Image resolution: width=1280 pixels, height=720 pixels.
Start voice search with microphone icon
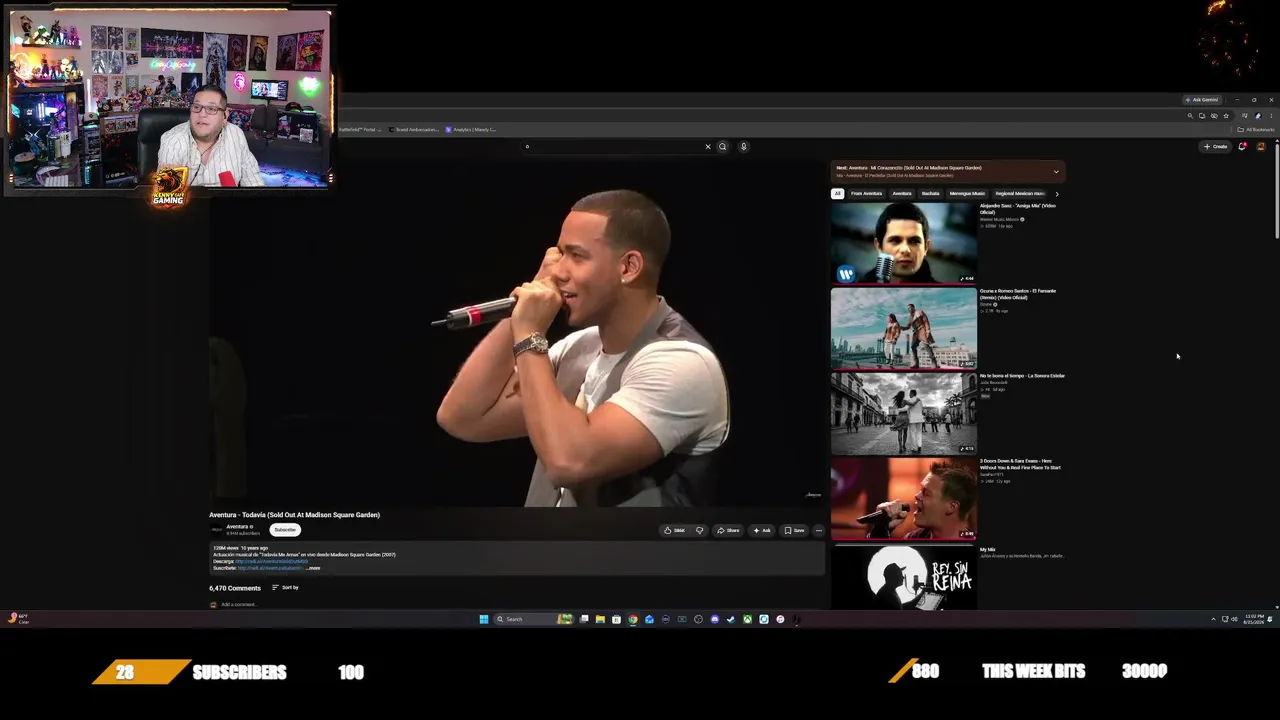click(x=743, y=147)
